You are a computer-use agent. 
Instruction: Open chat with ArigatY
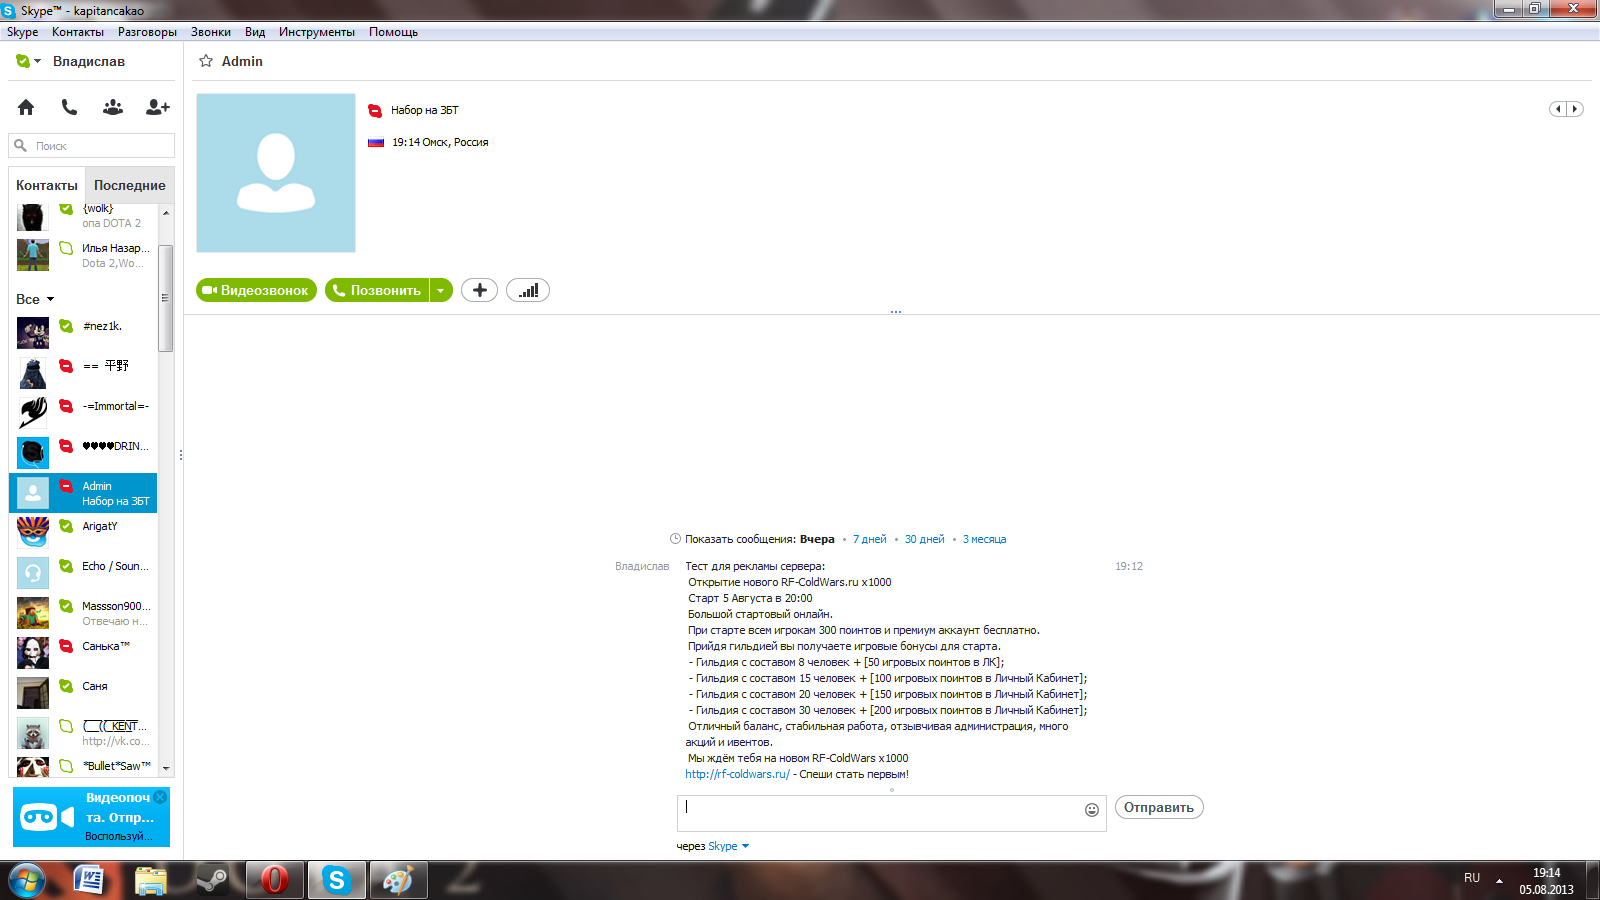pyautogui.click(x=84, y=532)
